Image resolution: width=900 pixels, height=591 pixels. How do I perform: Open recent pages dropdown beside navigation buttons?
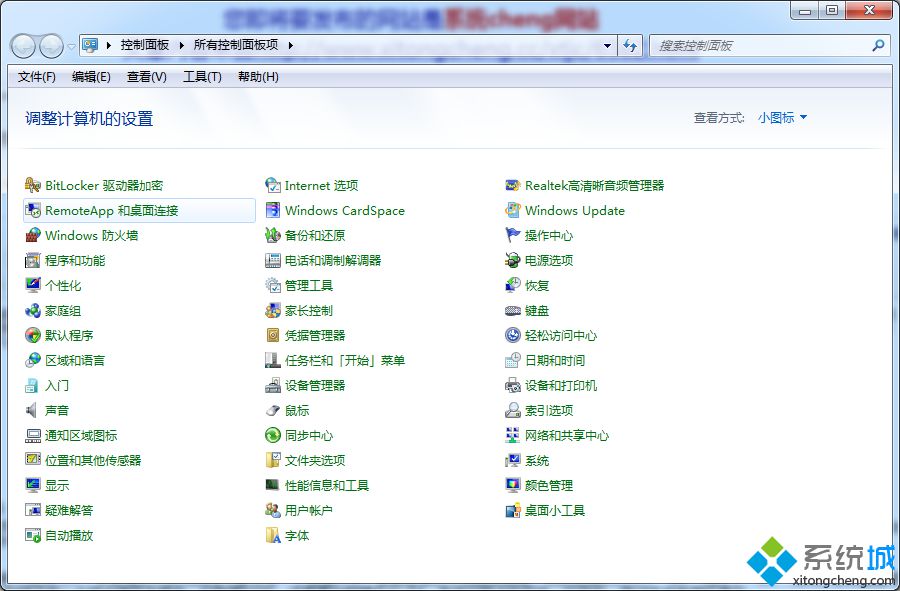[x=71, y=46]
